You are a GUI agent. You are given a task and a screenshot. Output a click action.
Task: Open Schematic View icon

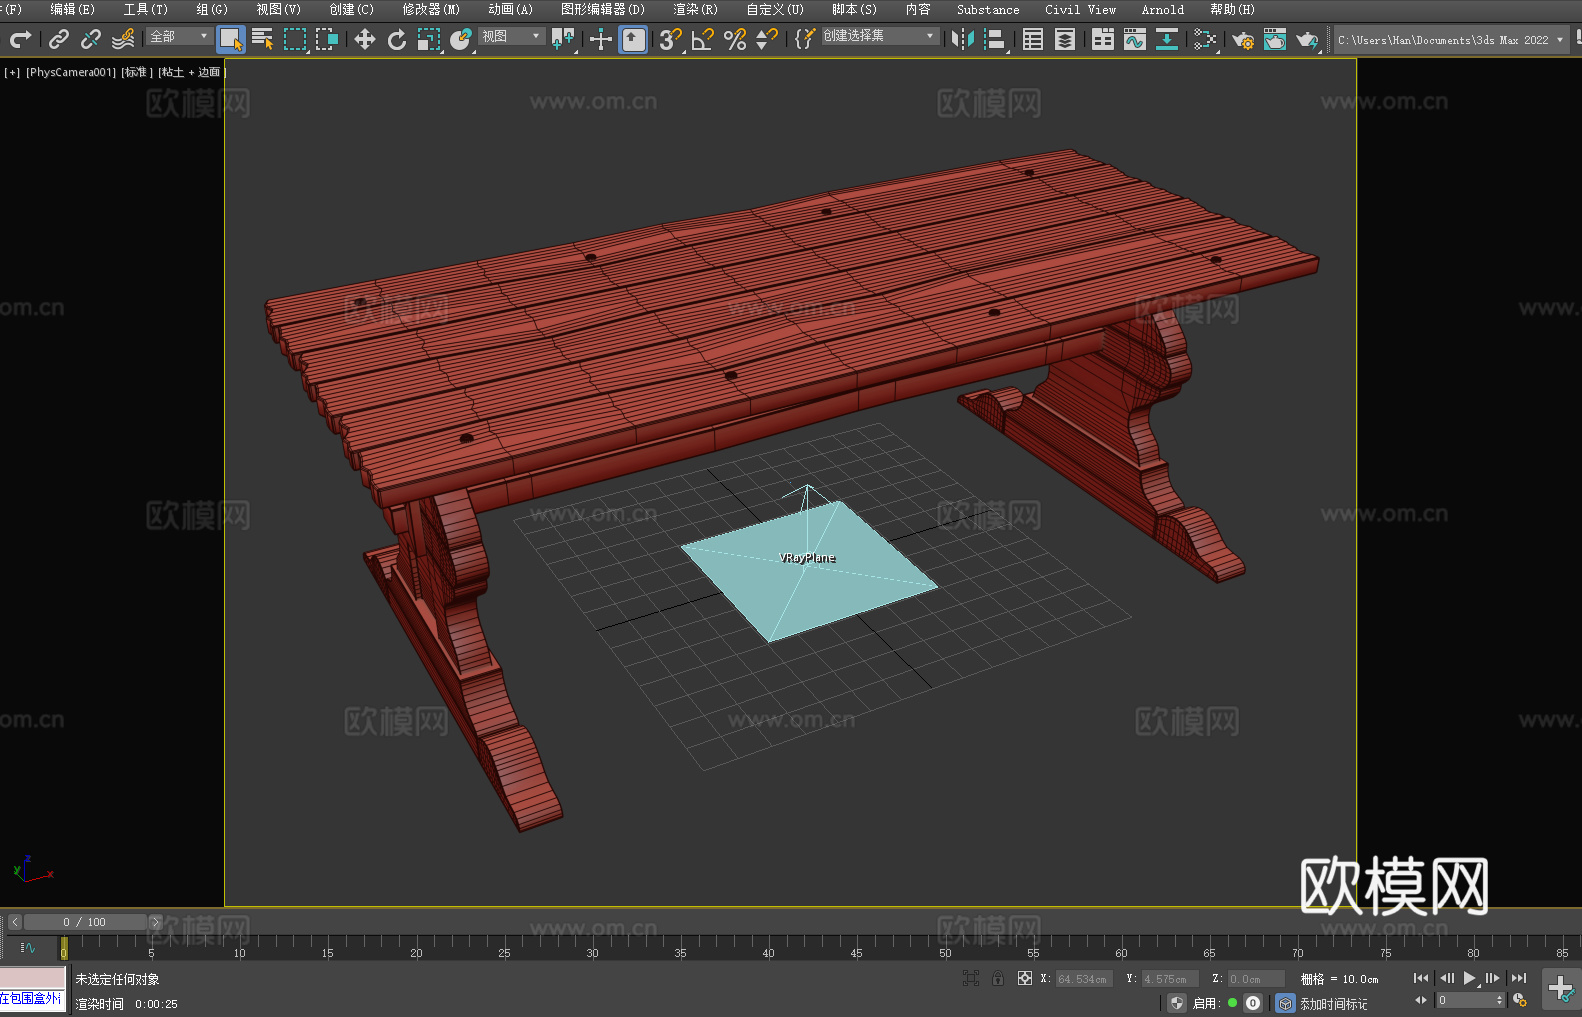click(x=1167, y=39)
